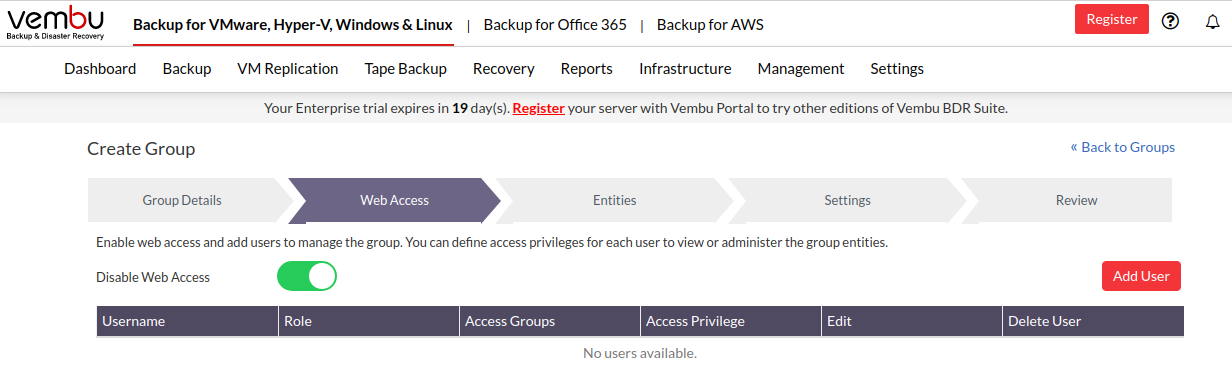Switch to Backup for Office 365 tab
1232x389 pixels.
point(555,24)
